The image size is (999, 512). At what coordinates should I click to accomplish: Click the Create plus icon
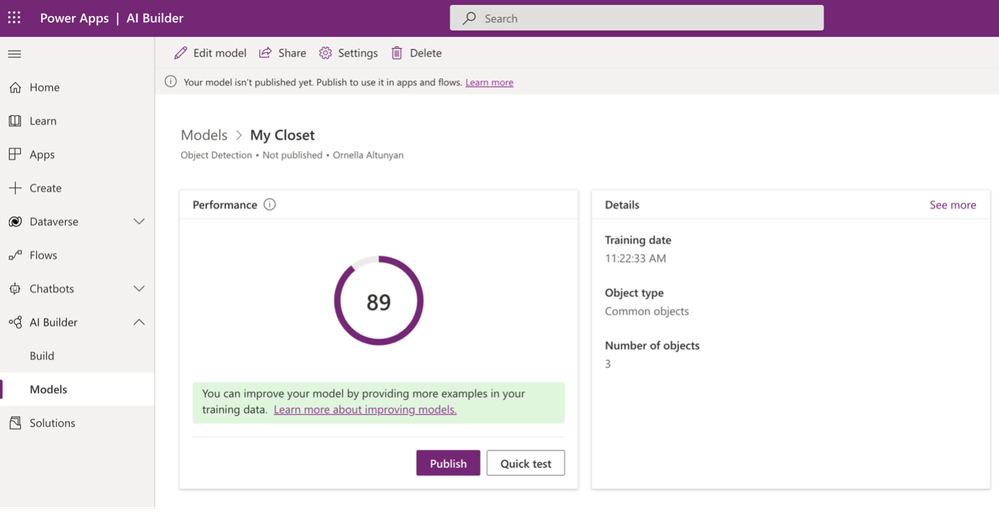[15, 188]
